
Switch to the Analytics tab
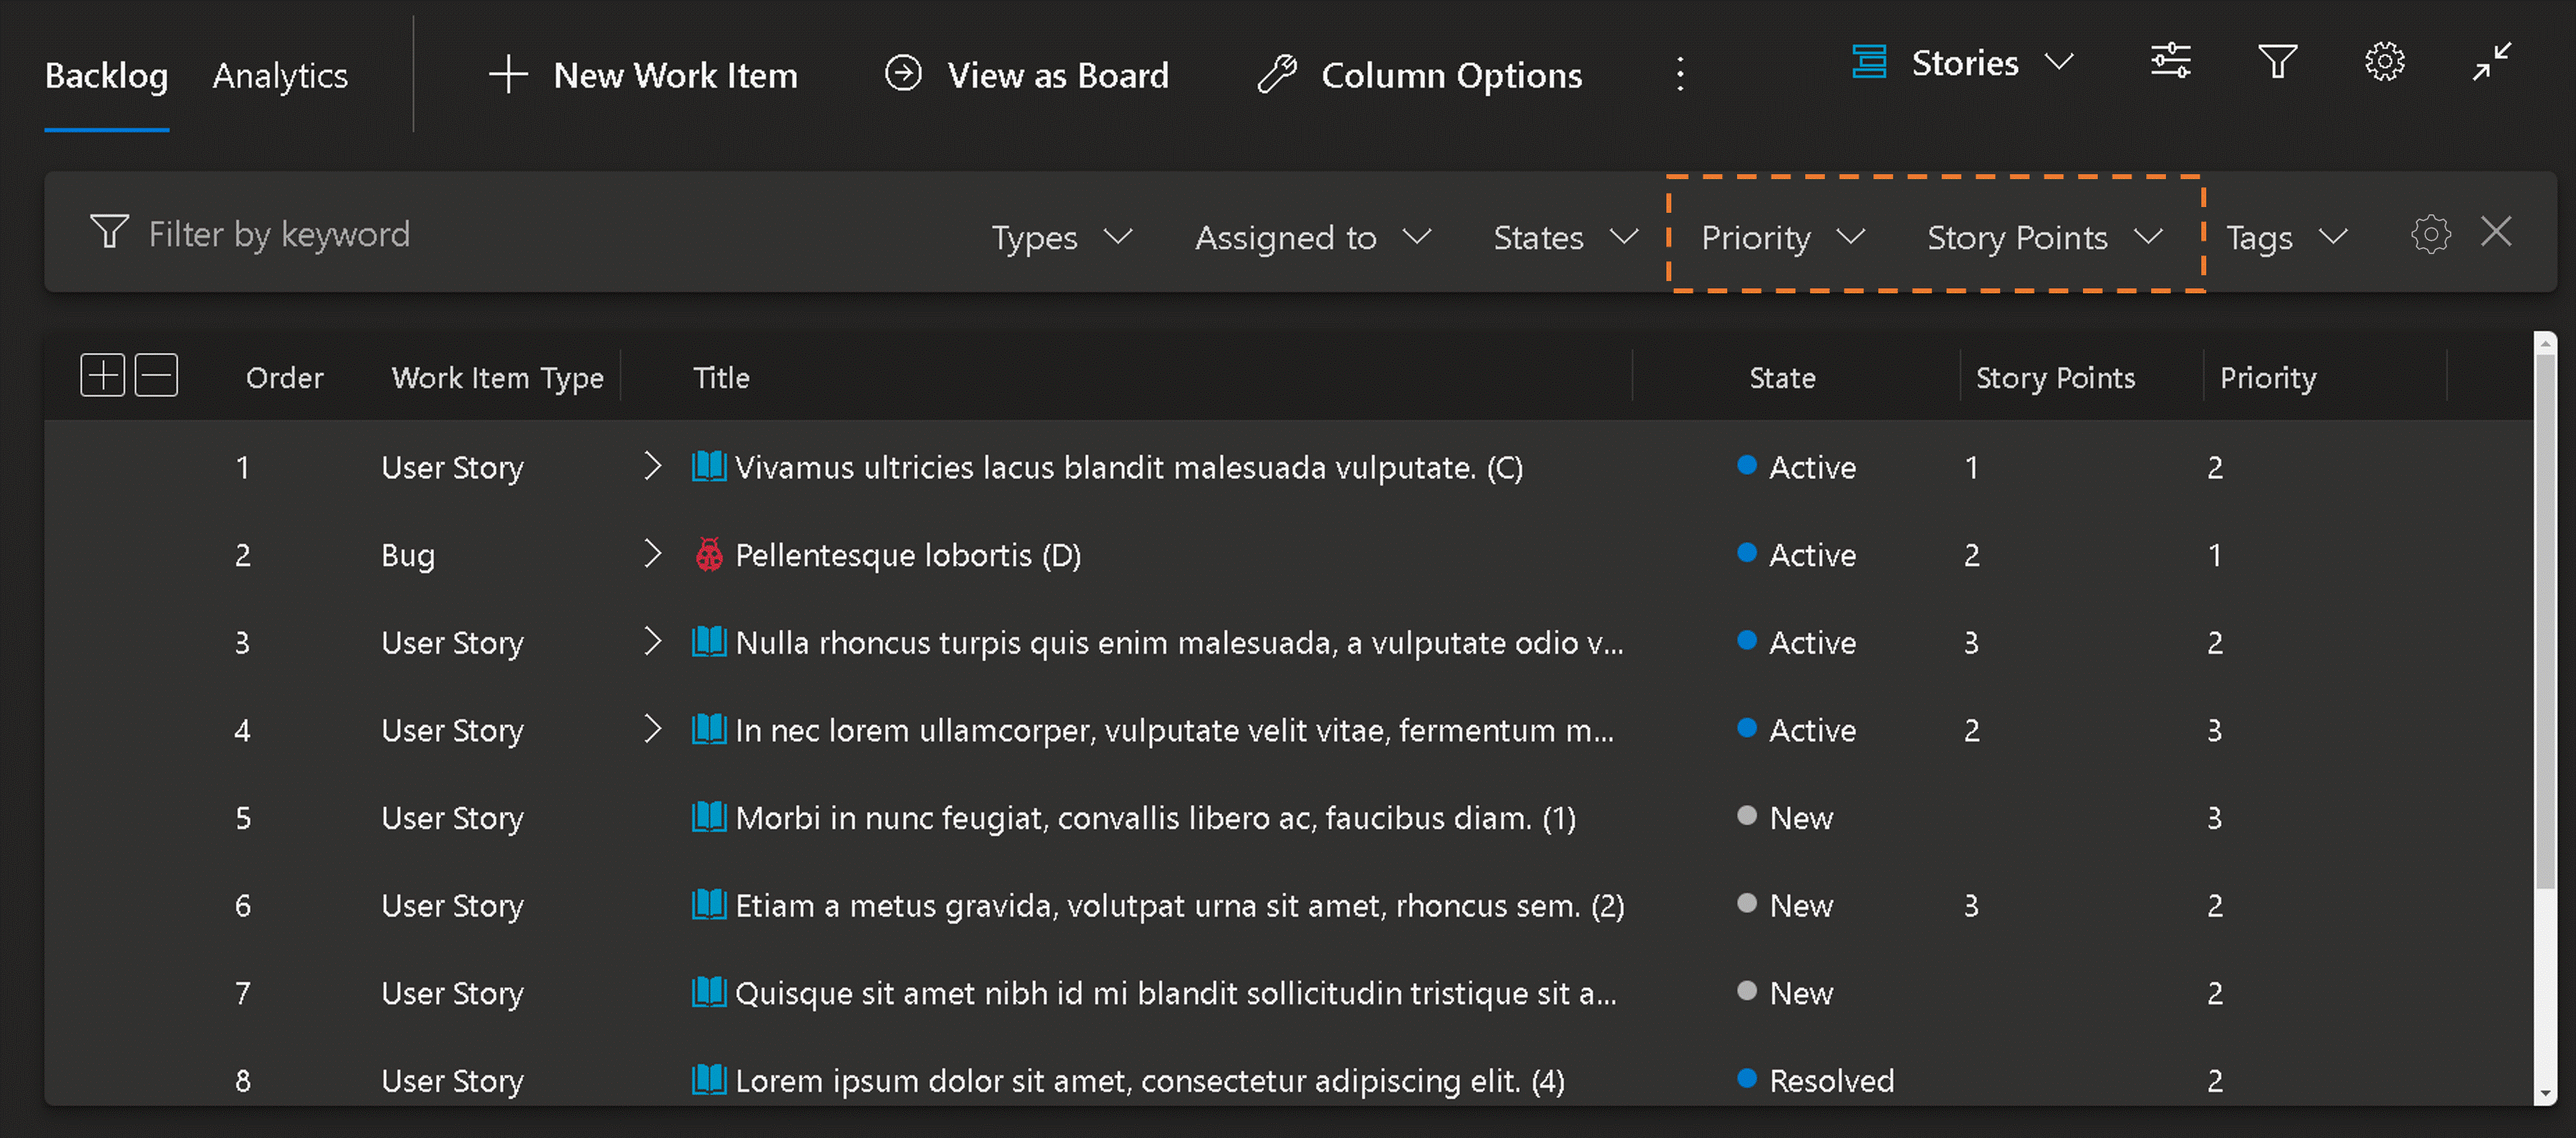(279, 74)
